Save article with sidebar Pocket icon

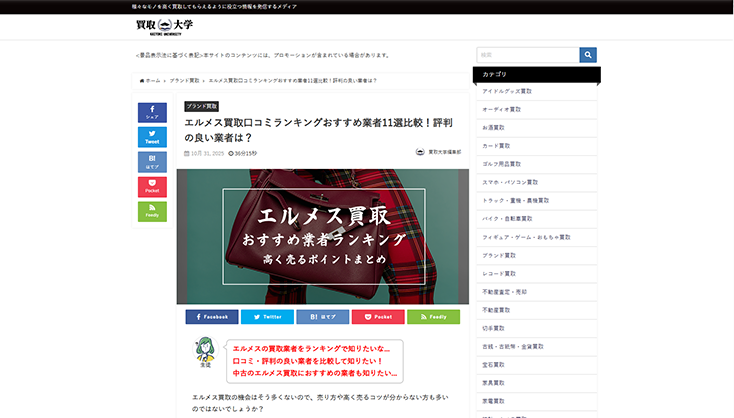tap(152, 187)
